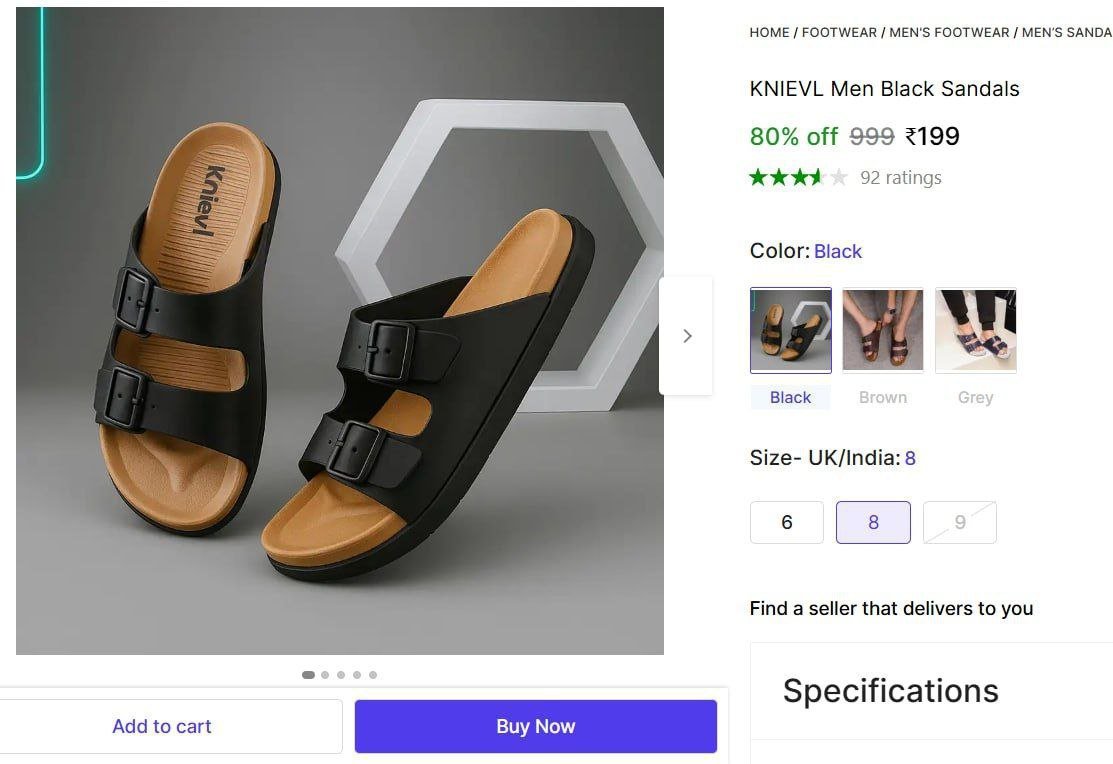View the 92 ratings link

pyautogui.click(x=901, y=178)
